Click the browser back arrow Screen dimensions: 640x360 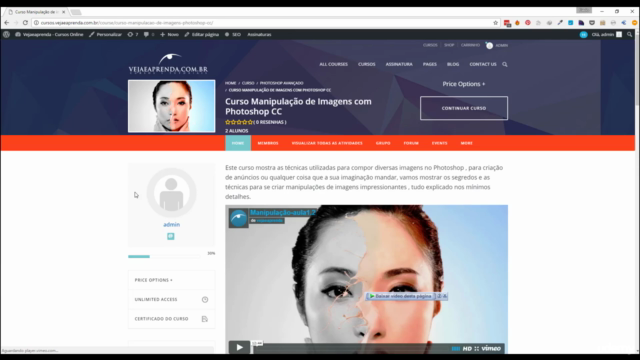click(x=7, y=23)
